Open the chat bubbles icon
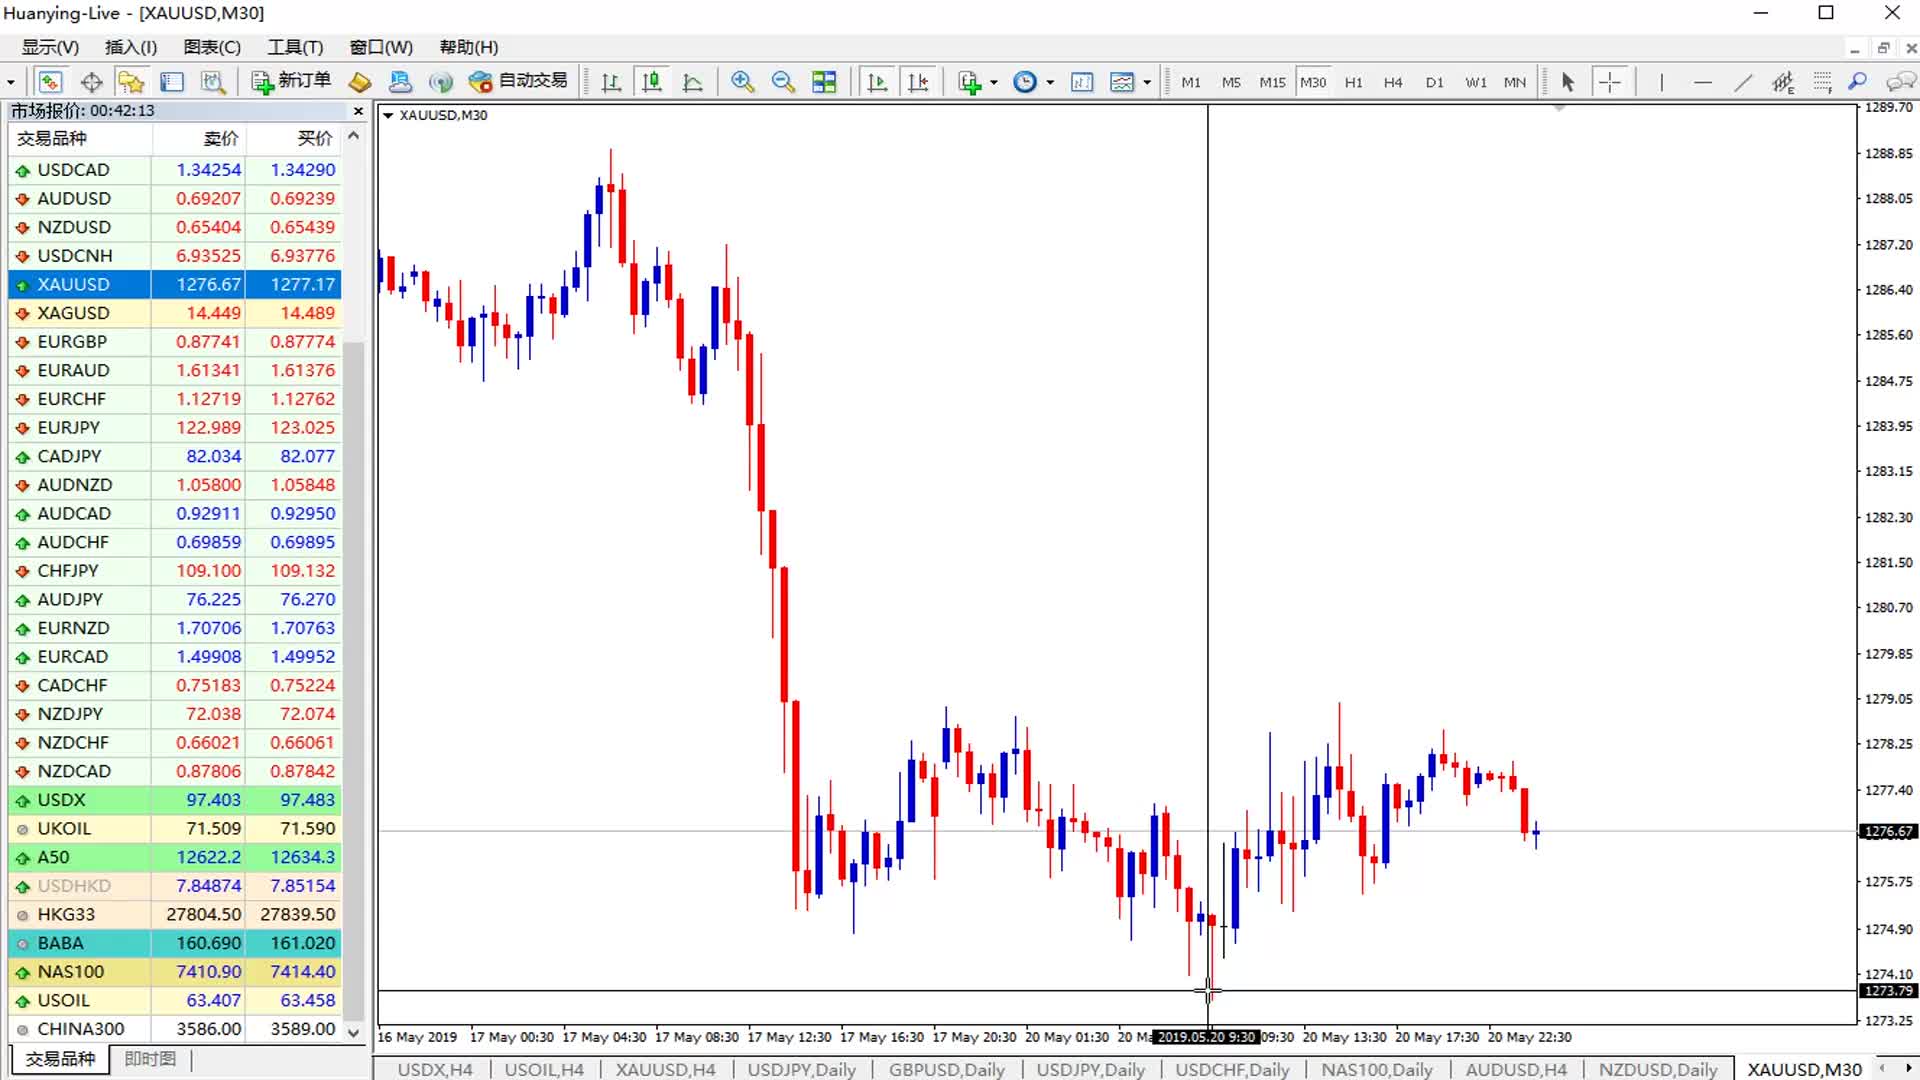 click(1900, 82)
